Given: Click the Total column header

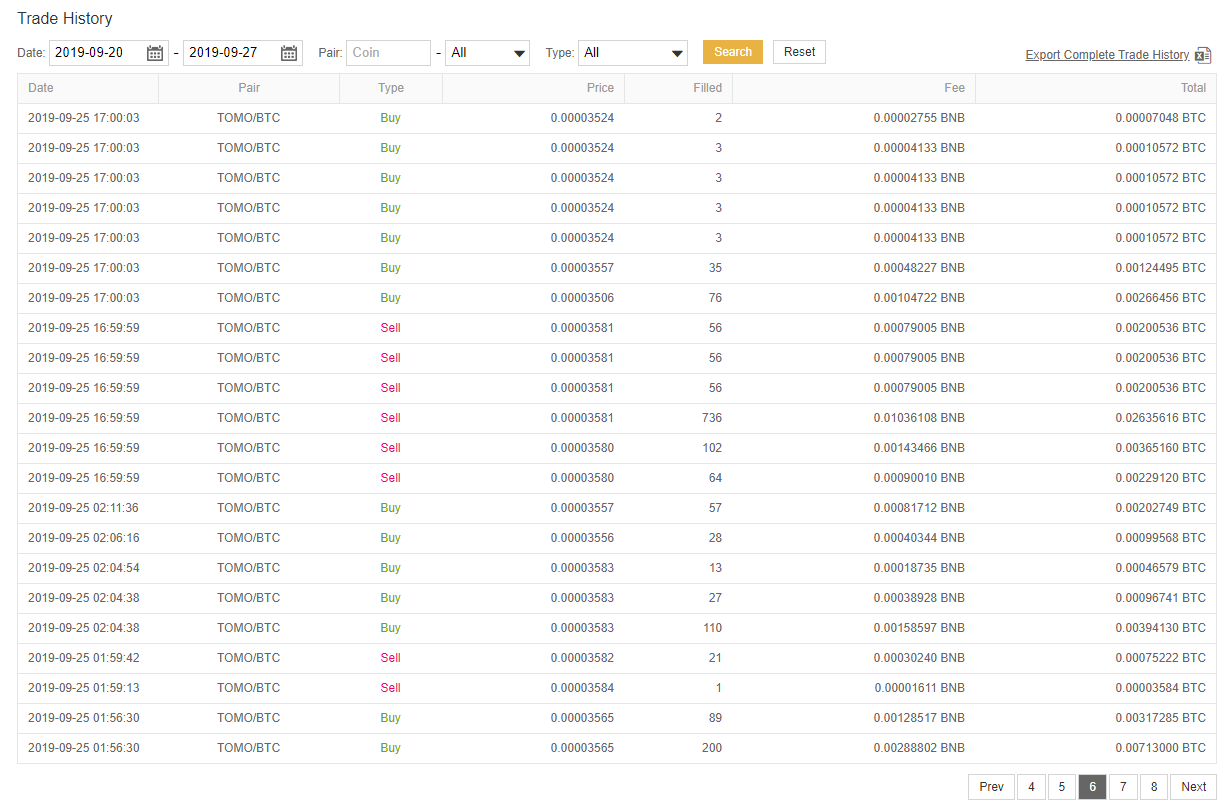Looking at the screenshot, I should pos(1096,88).
